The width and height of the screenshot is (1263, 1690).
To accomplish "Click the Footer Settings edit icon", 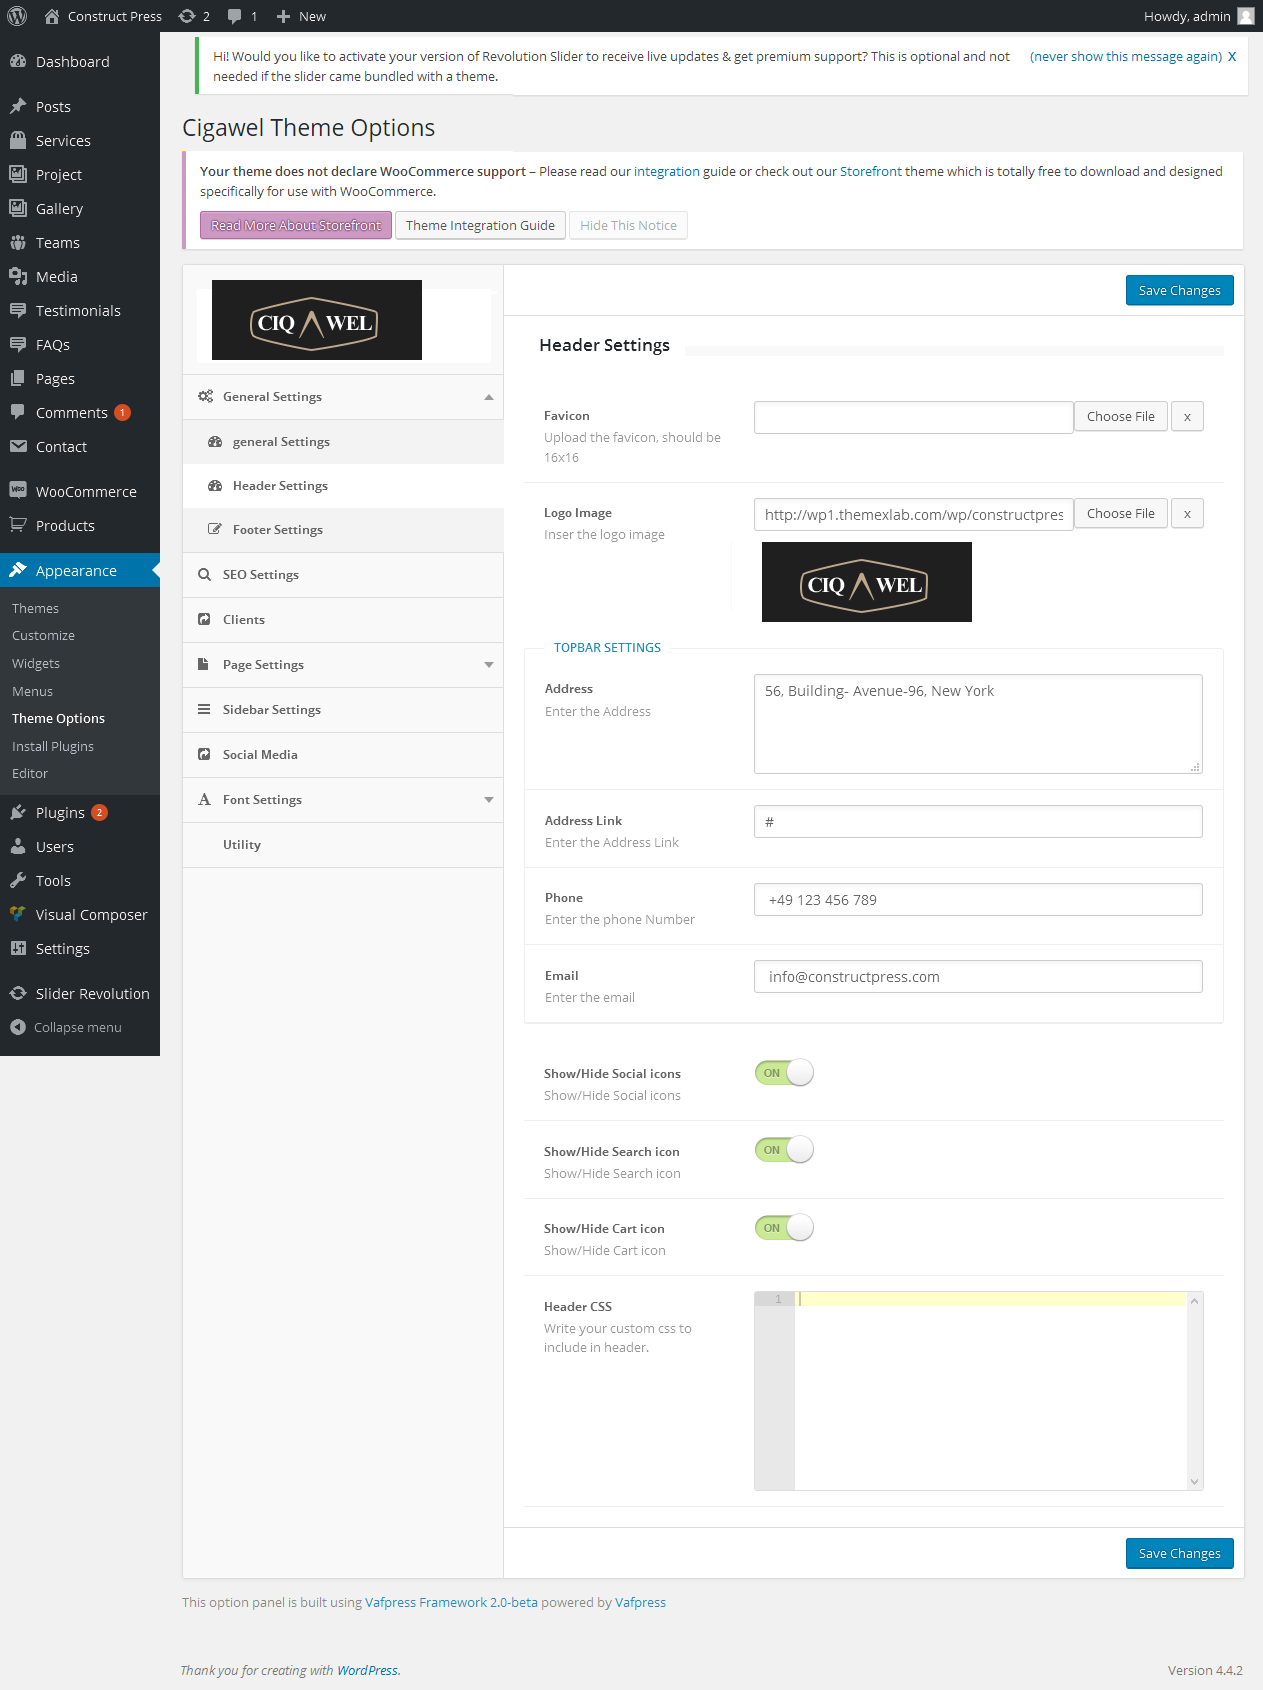I will [214, 530].
